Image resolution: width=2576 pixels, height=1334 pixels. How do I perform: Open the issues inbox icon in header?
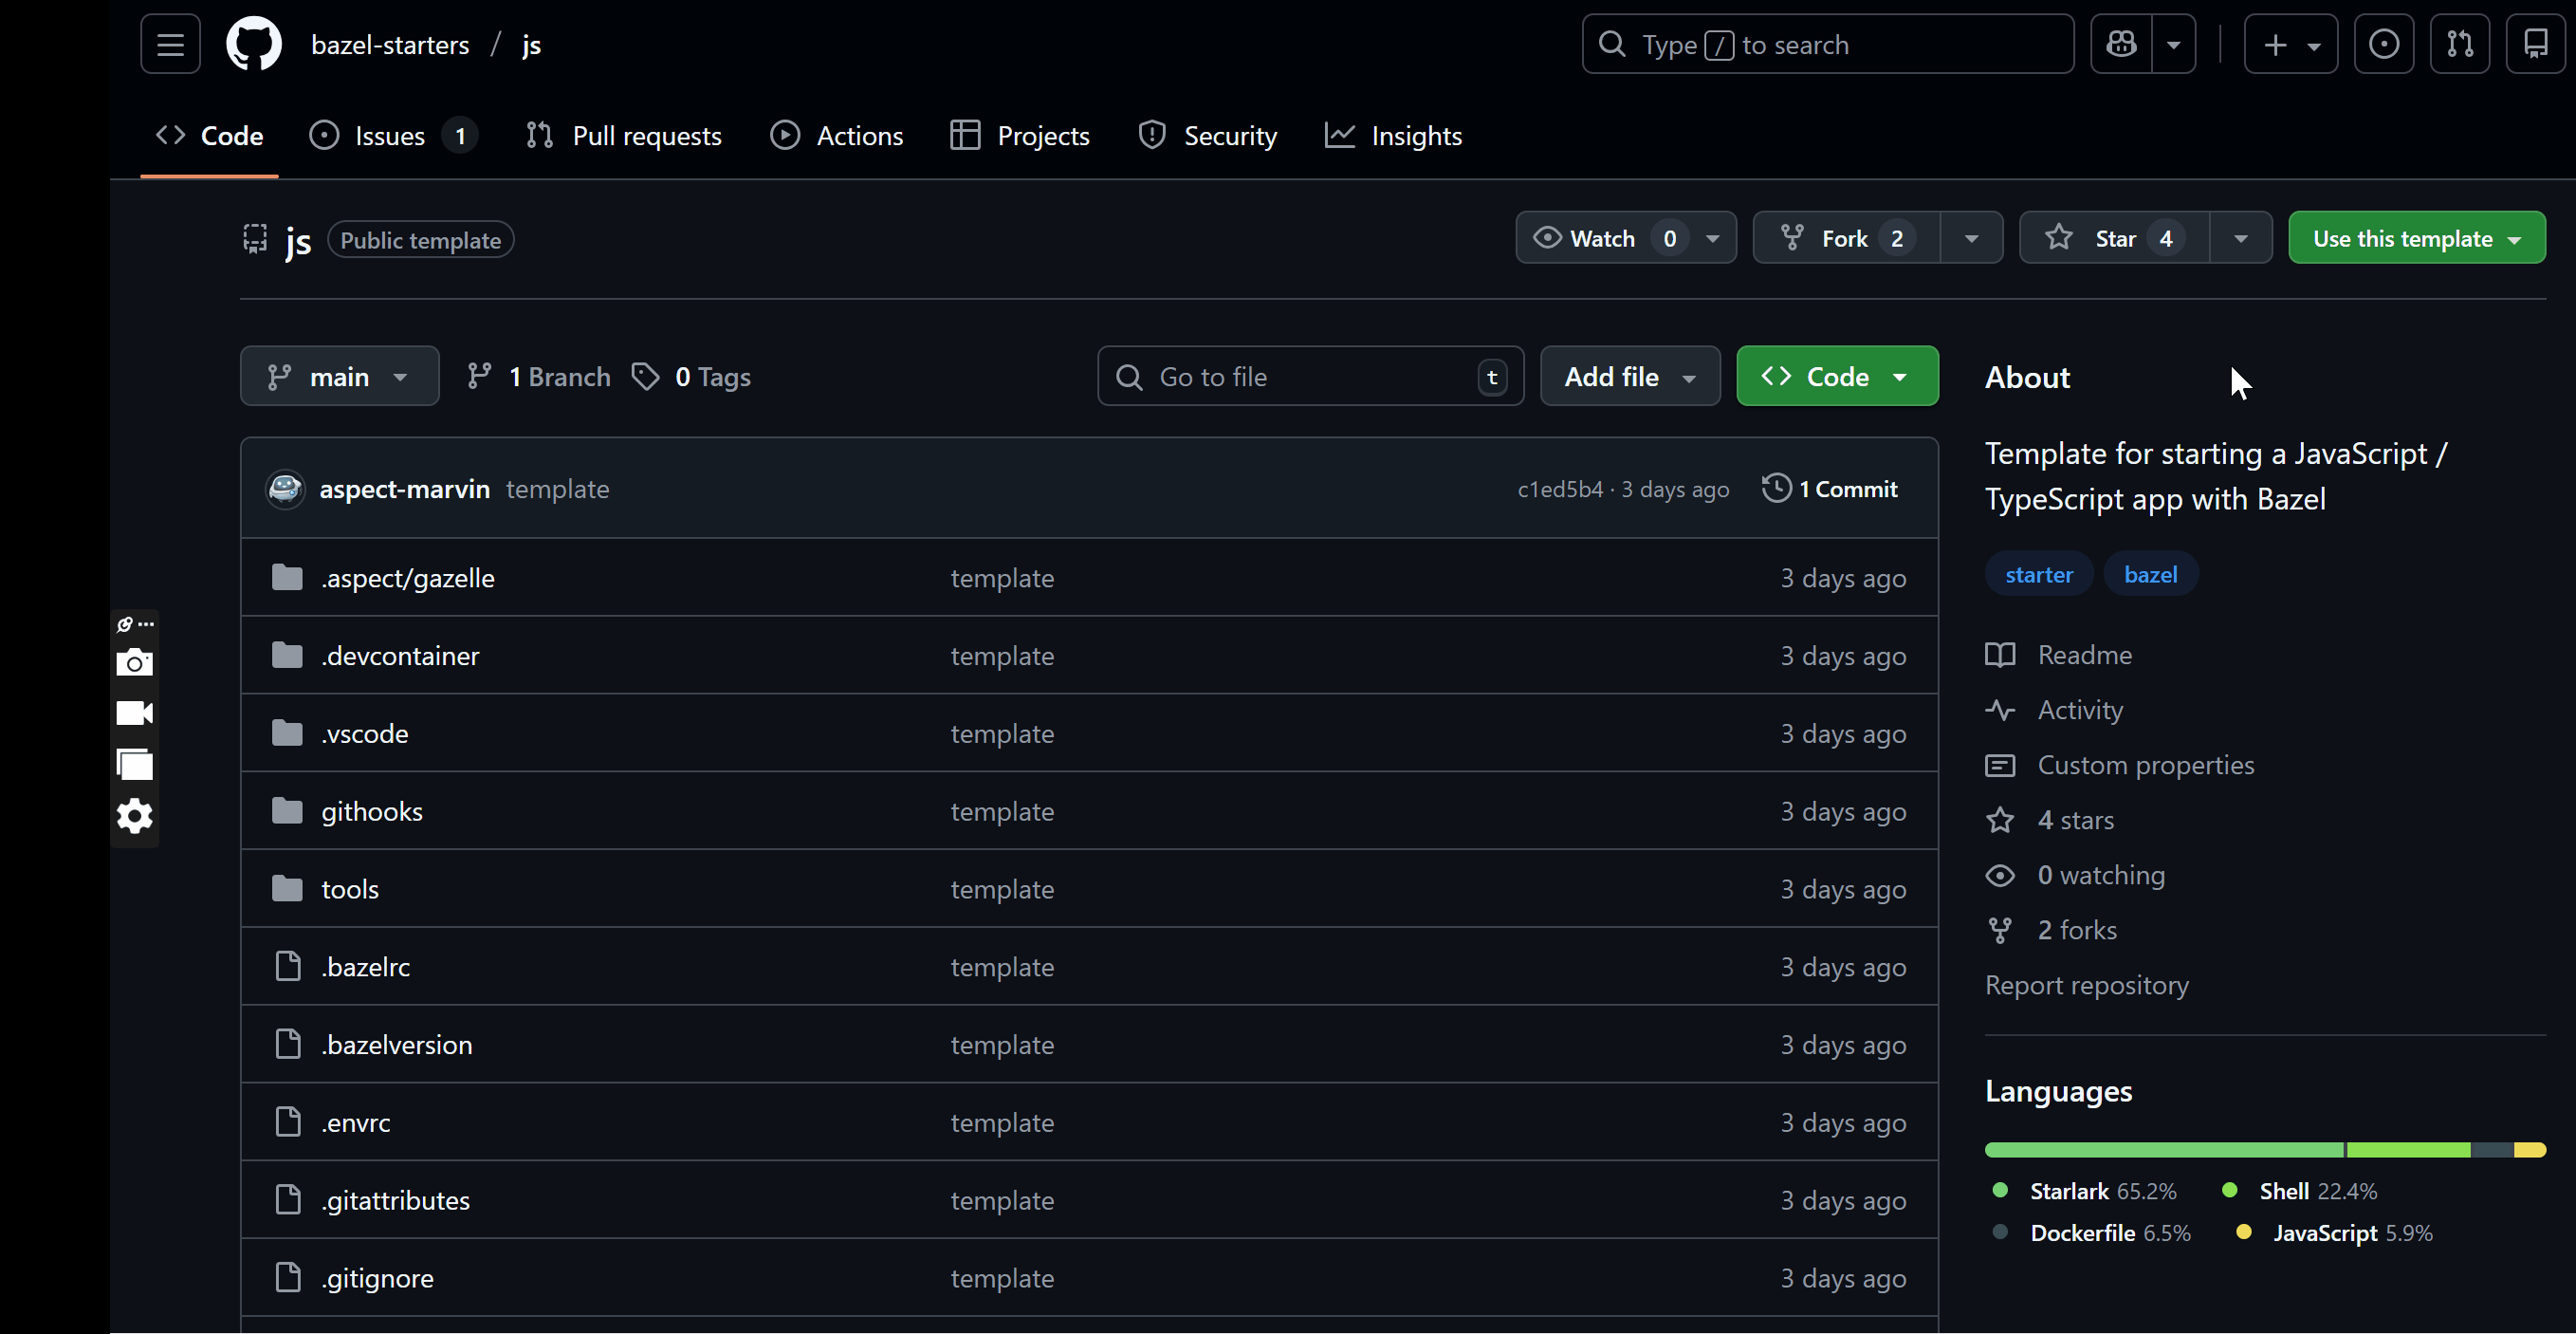[x=2384, y=44]
